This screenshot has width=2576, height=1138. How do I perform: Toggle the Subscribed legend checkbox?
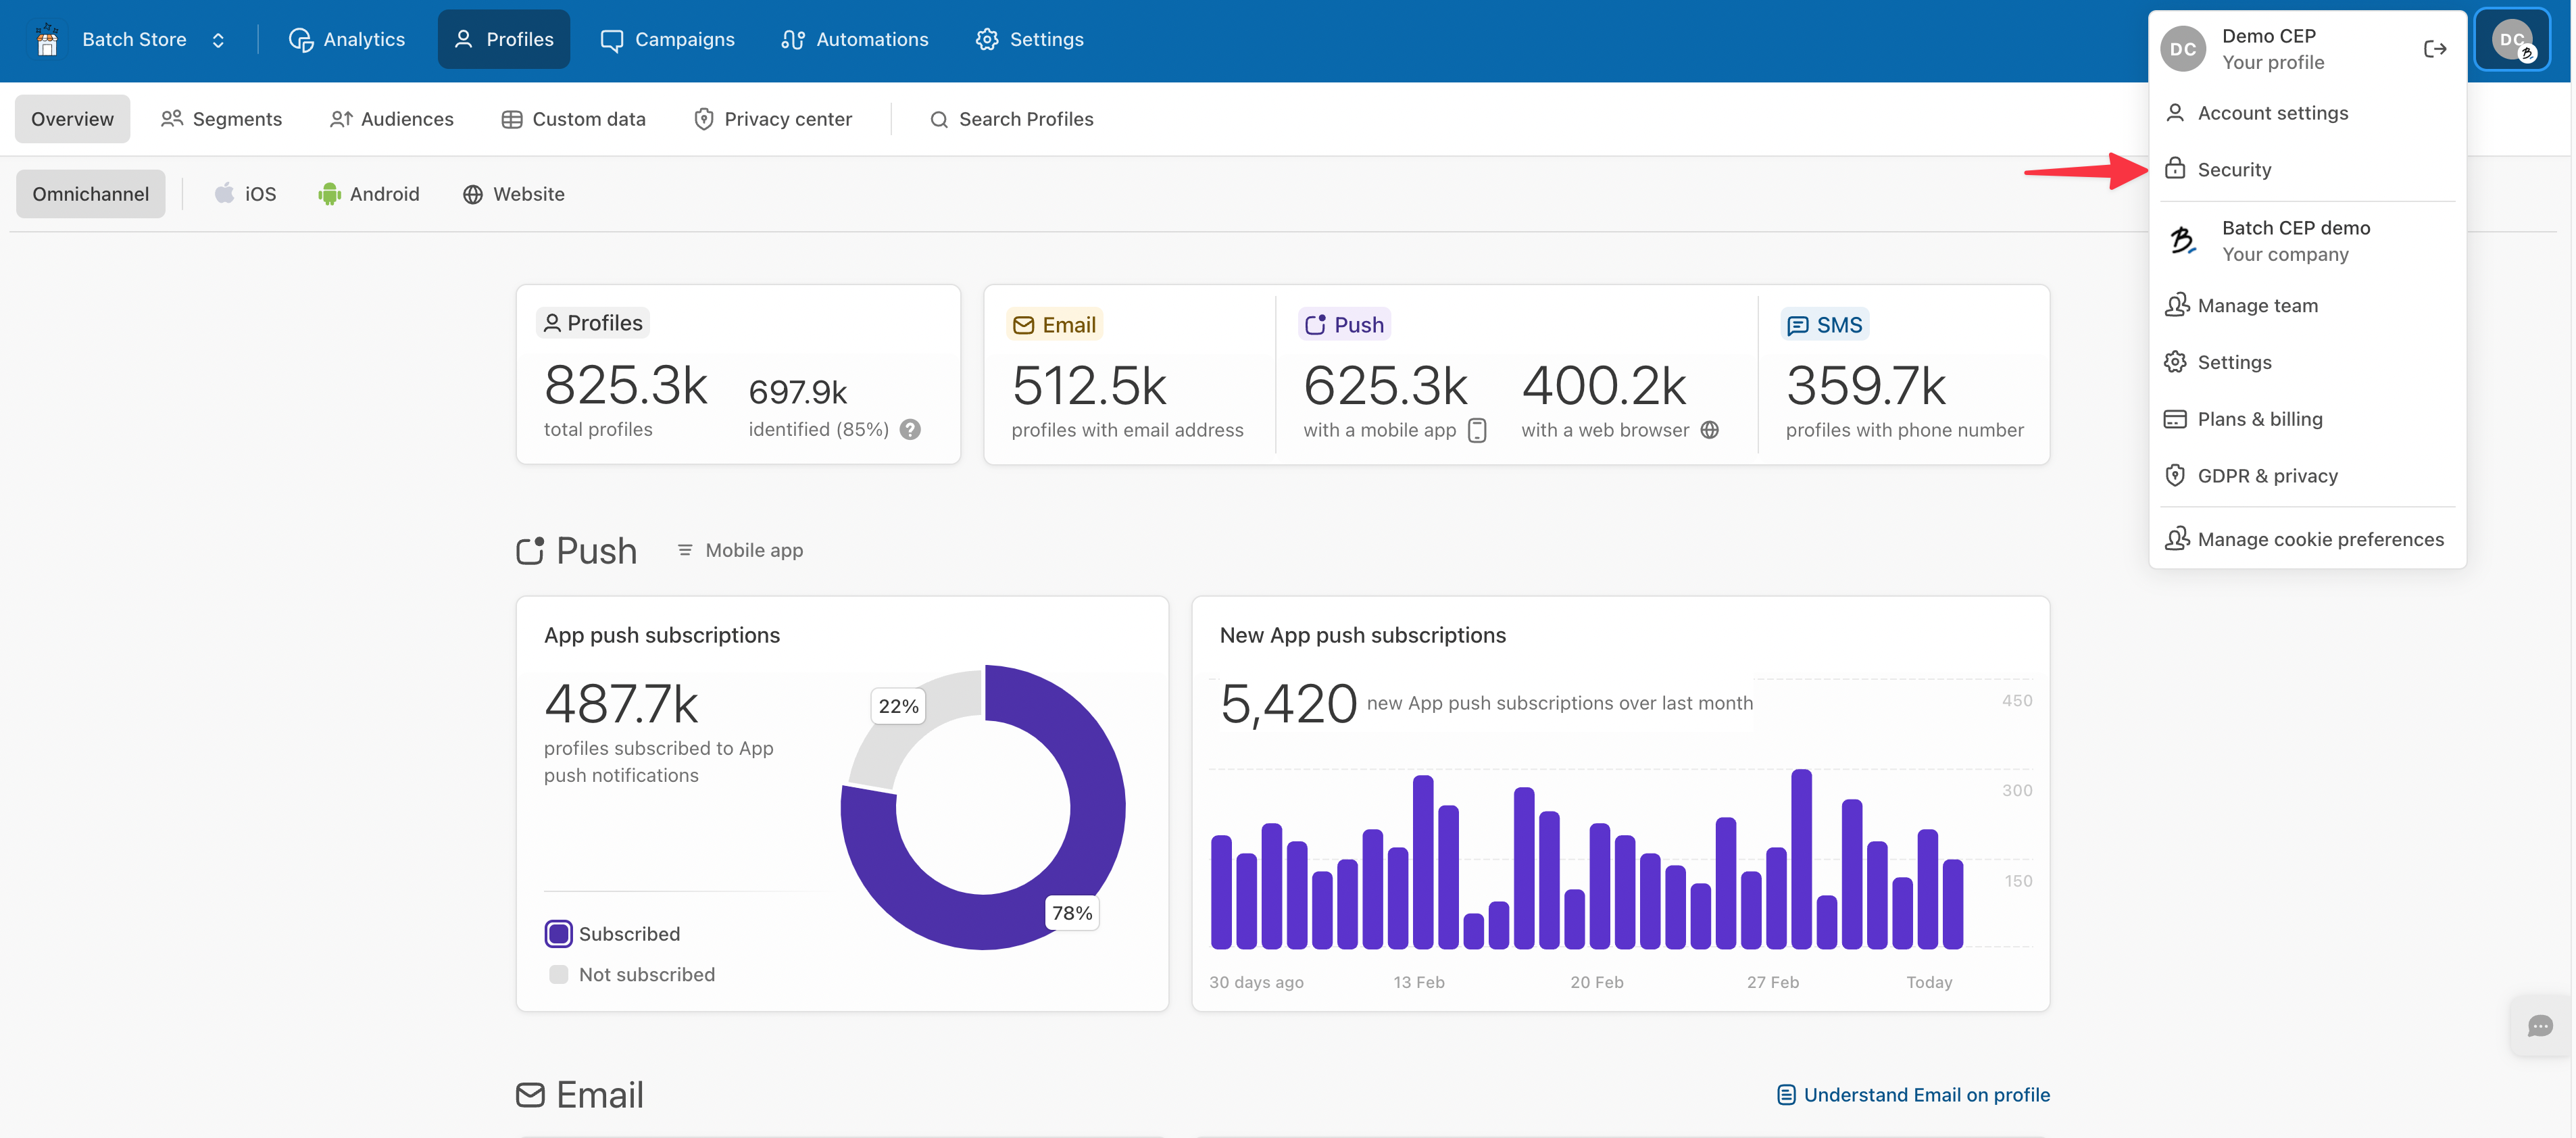point(558,933)
